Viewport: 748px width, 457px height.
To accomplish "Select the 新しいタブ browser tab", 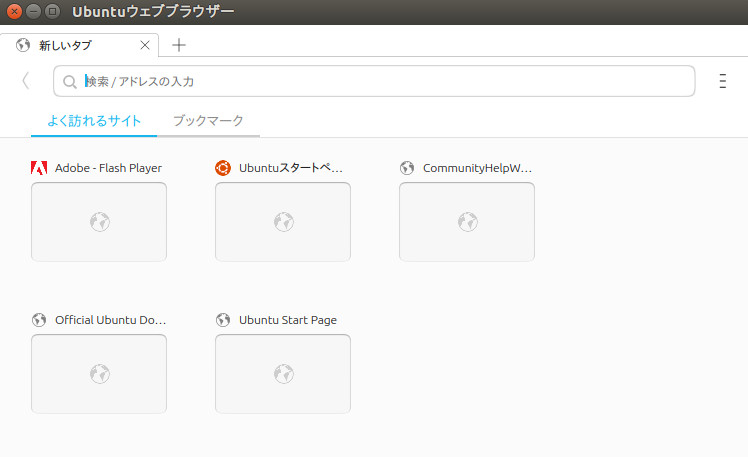I will 79,45.
